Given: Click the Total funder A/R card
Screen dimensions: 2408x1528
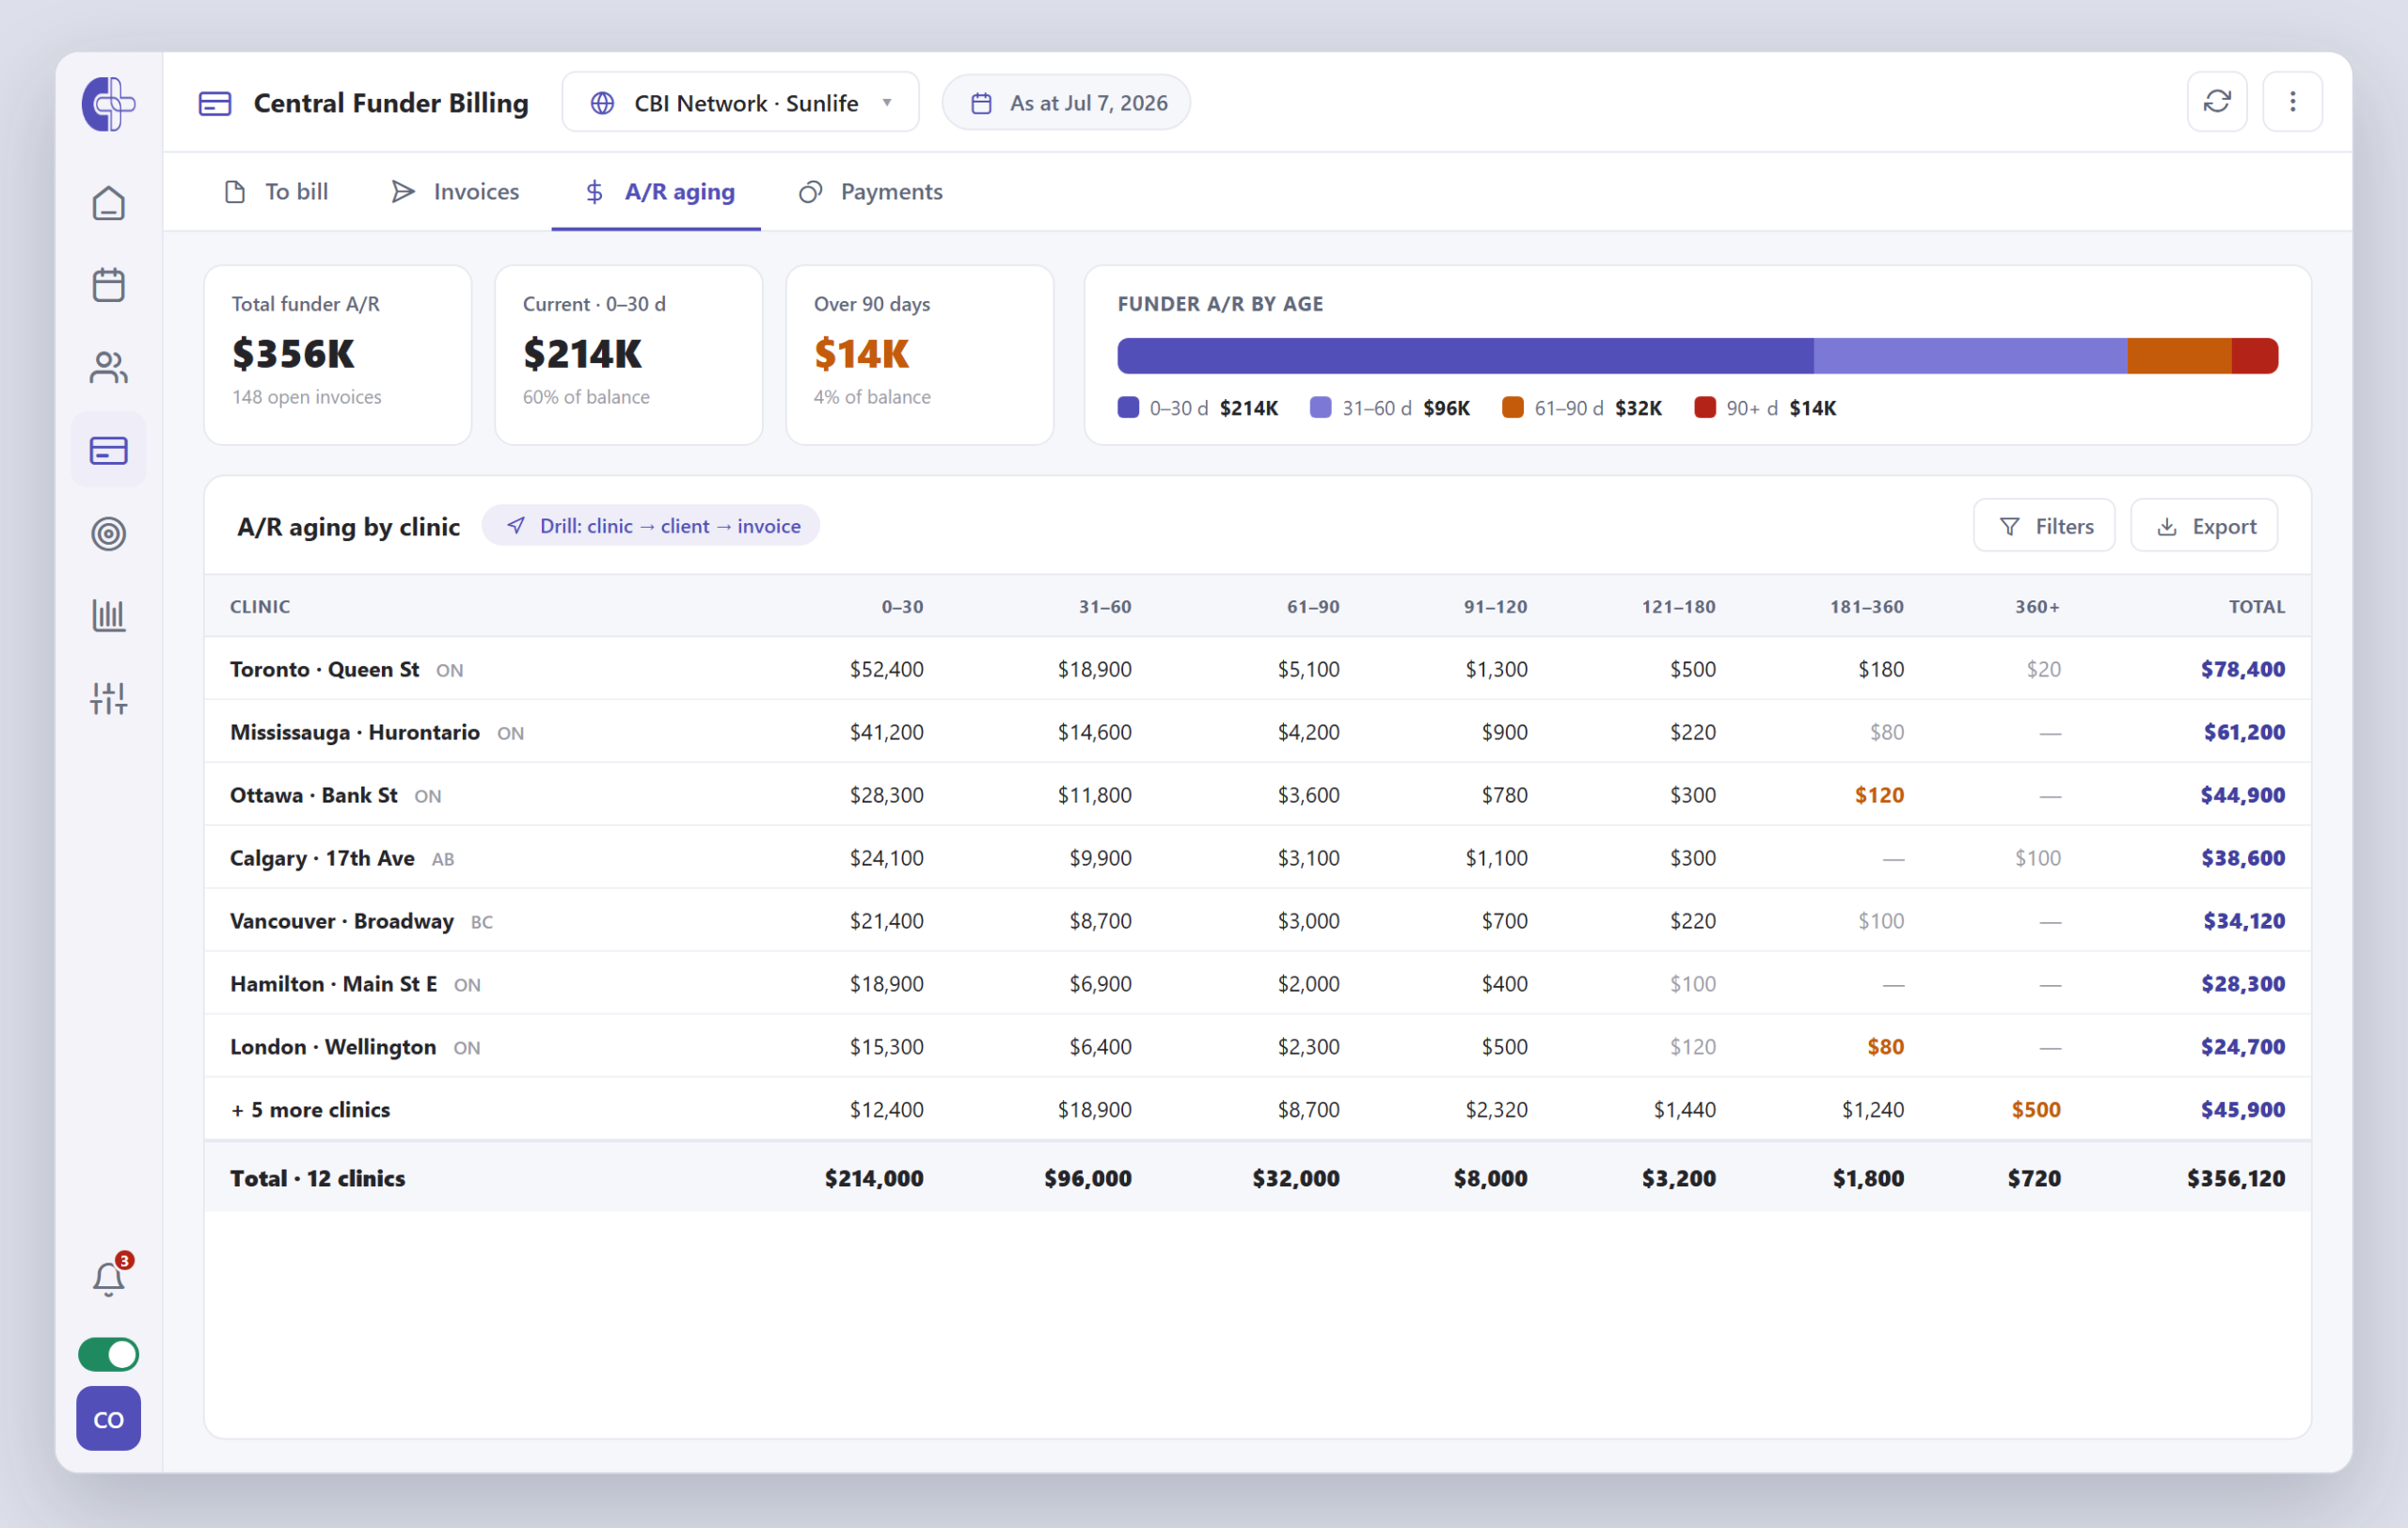Looking at the screenshot, I should pos(337,355).
